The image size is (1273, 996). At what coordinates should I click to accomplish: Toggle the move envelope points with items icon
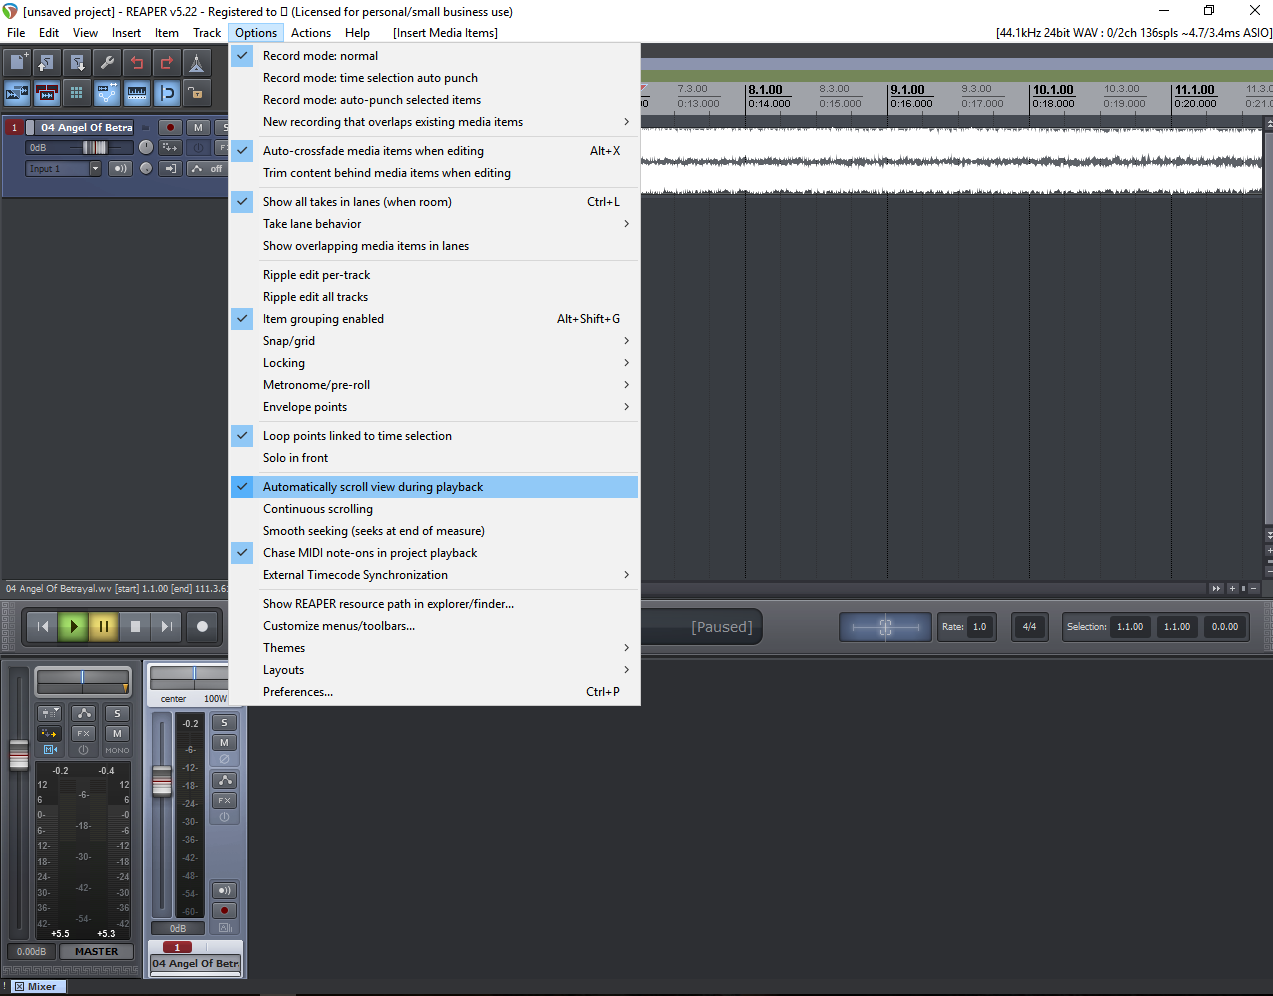coord(107,93)
